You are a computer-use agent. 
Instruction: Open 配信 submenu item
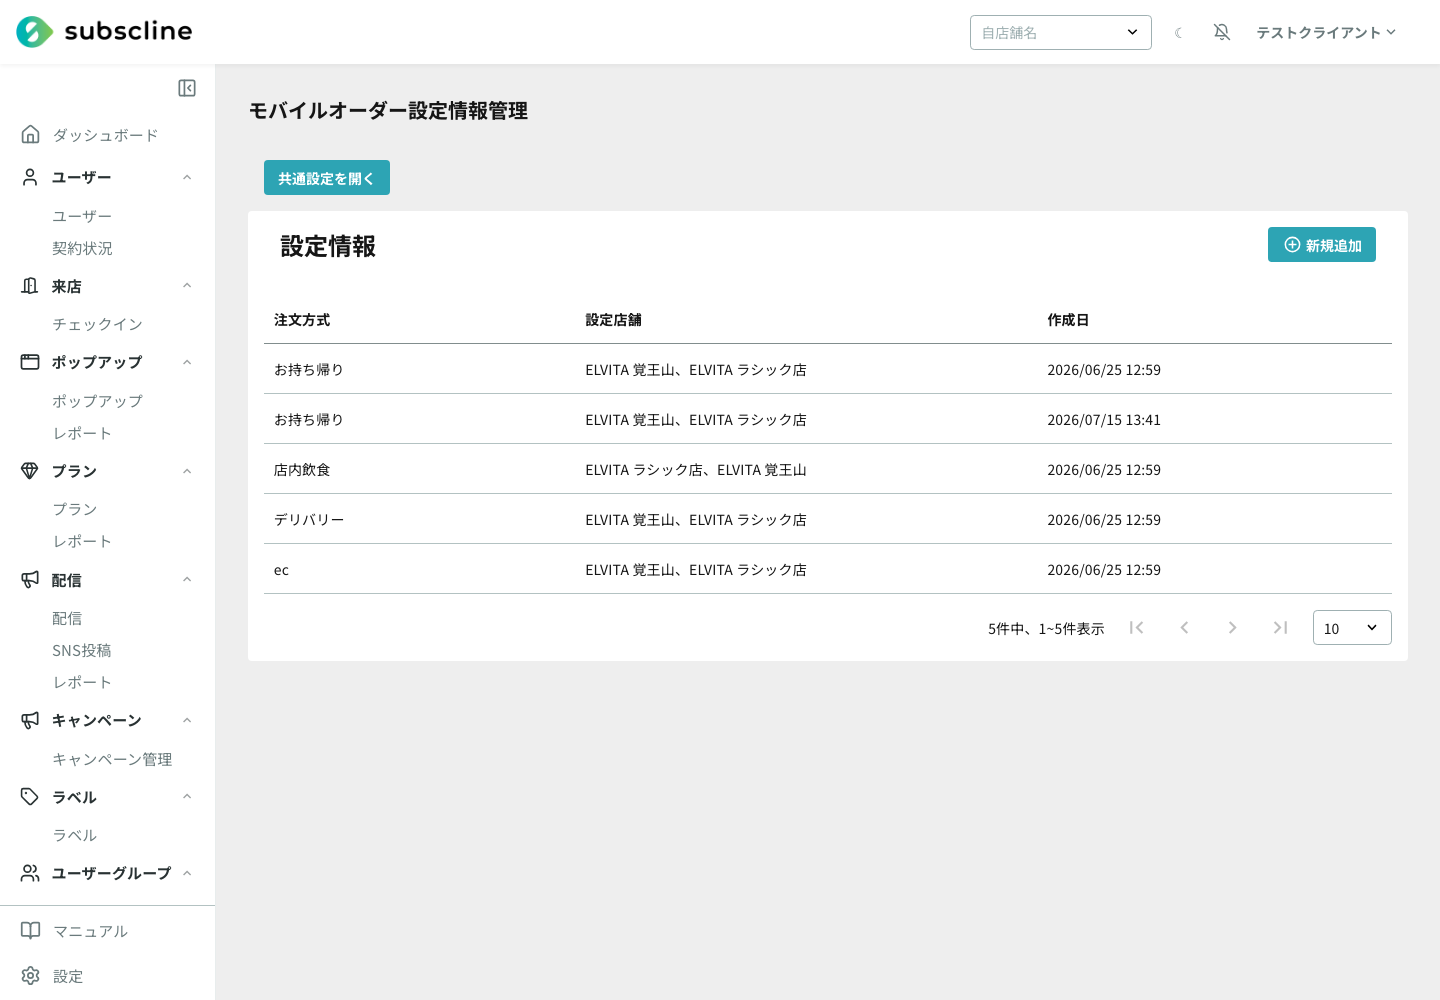67,618
